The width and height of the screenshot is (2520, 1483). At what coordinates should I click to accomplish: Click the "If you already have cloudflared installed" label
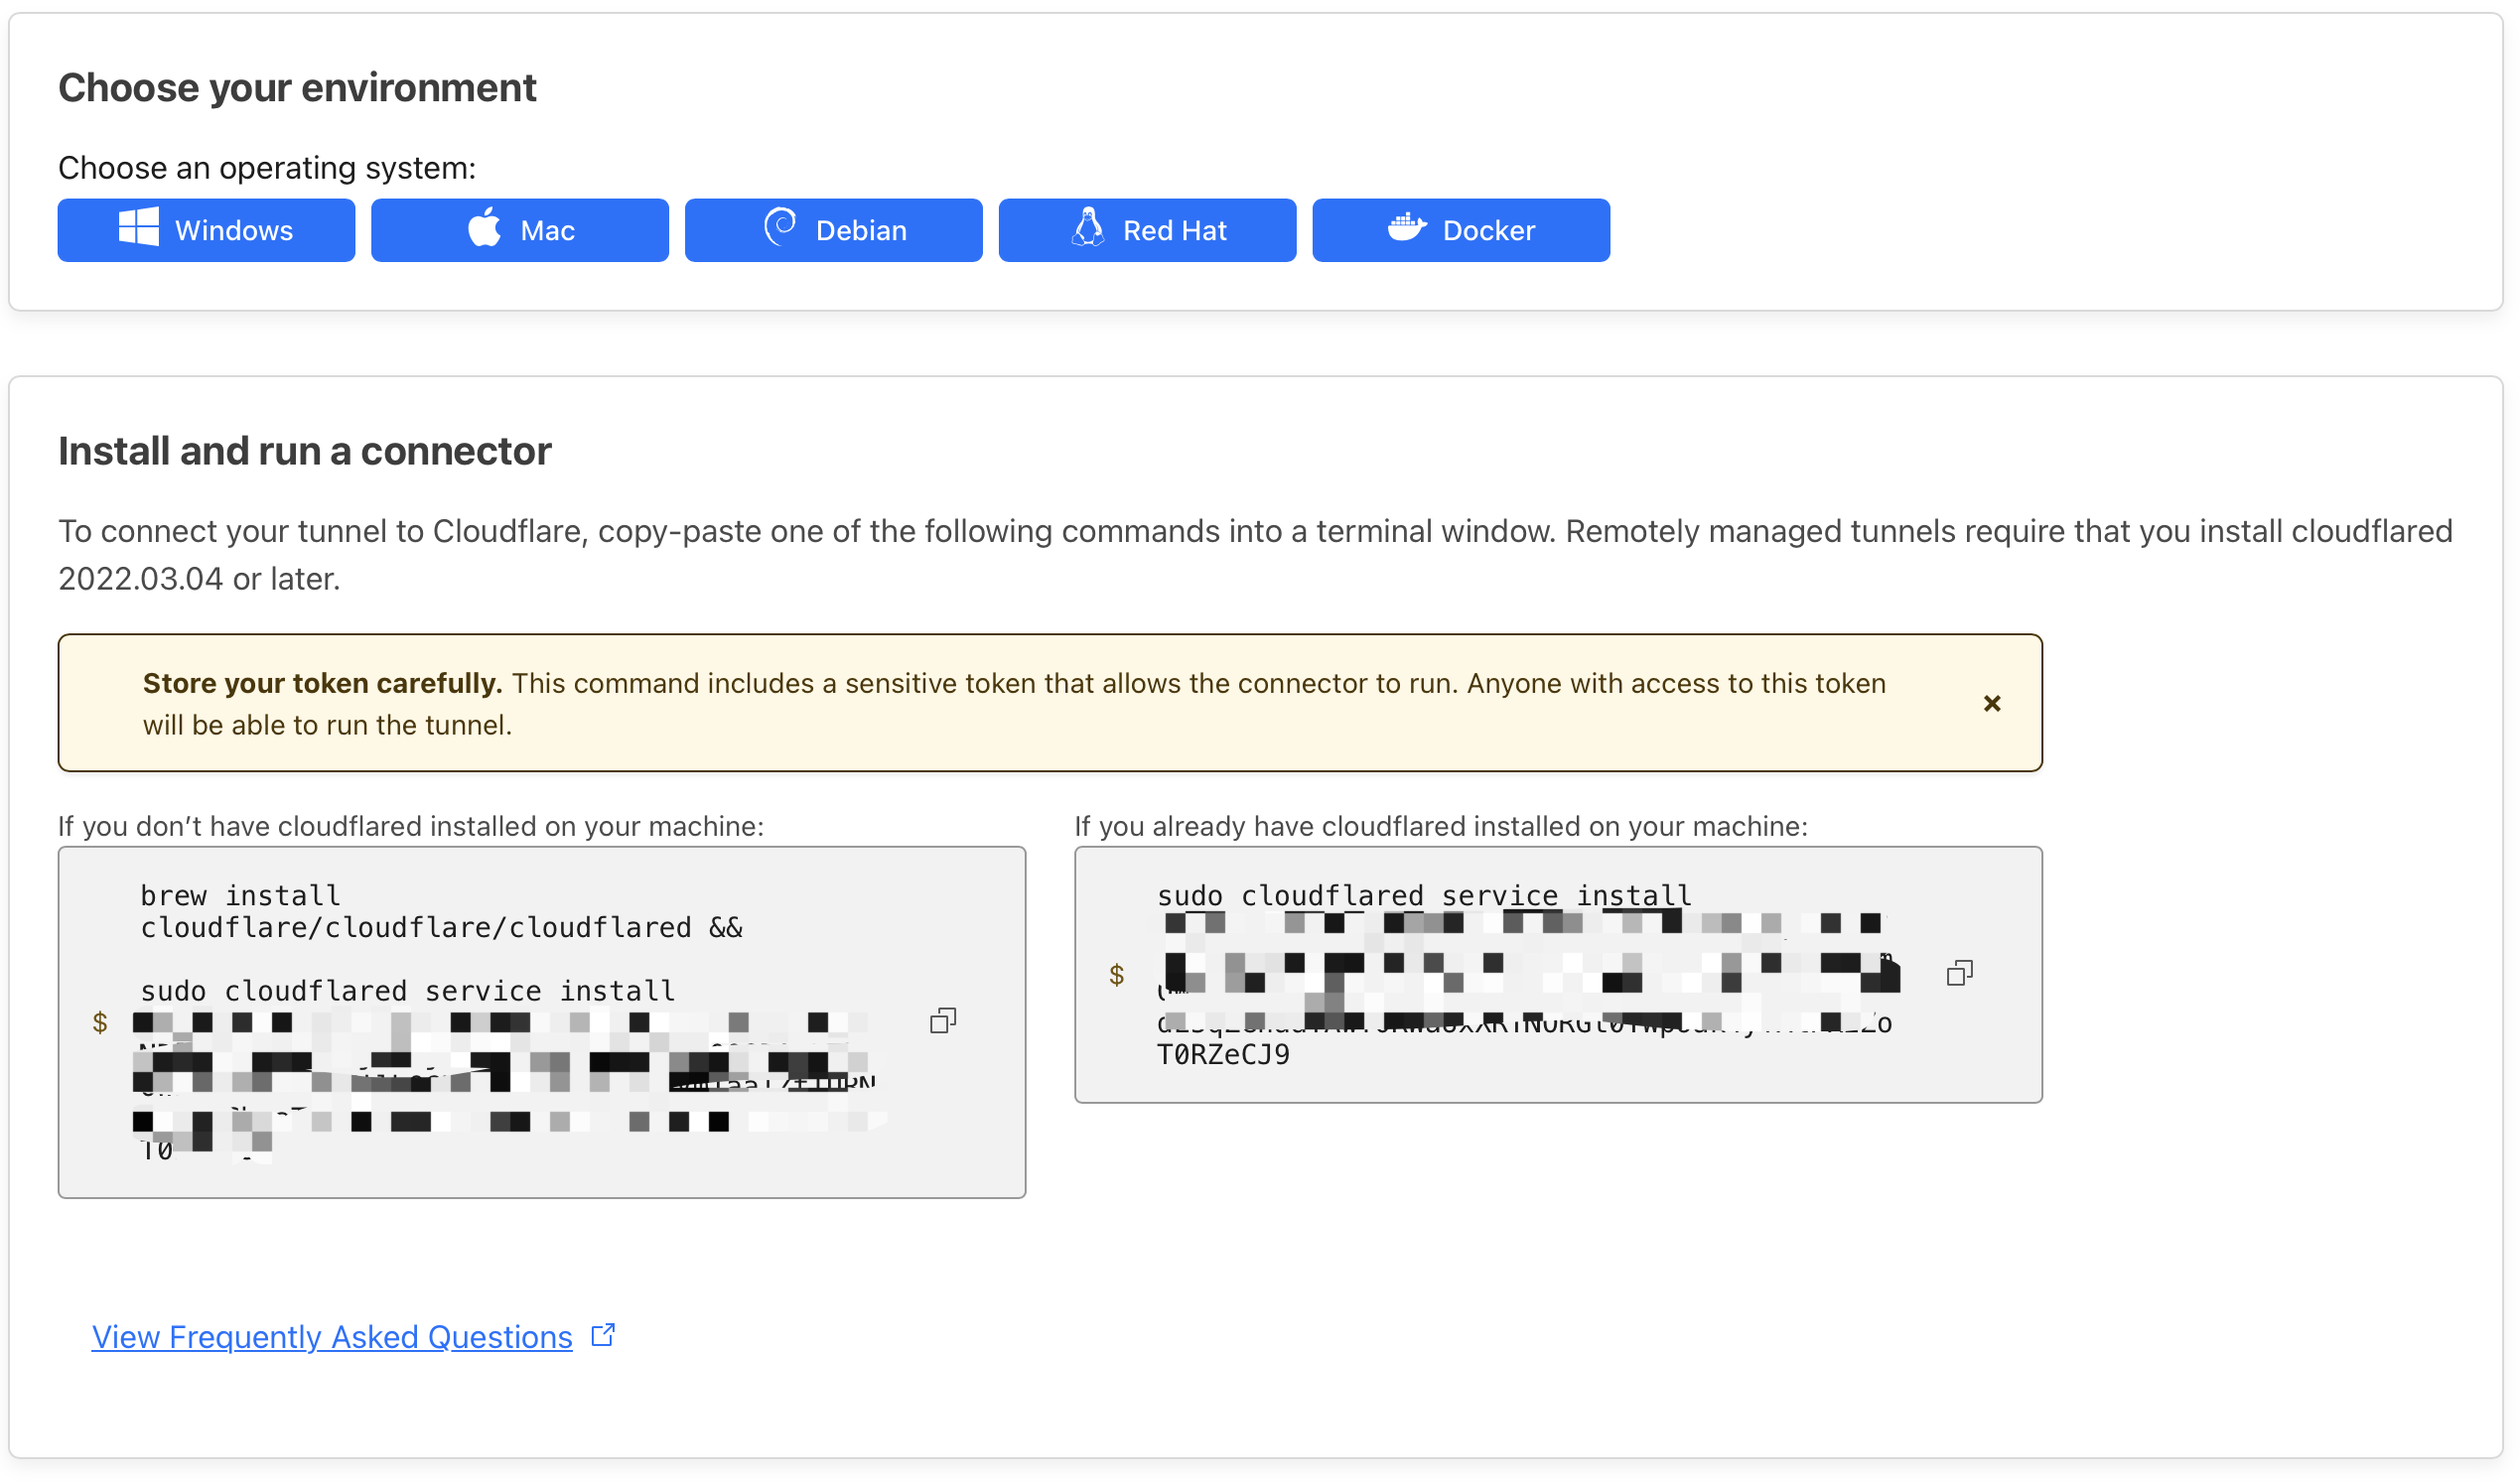coord(1440,826)
